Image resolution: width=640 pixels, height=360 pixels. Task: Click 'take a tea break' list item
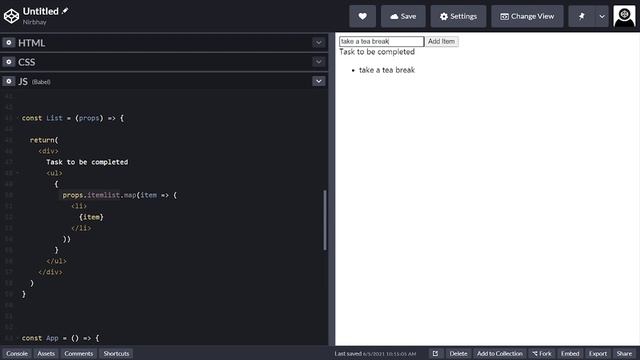click(387, 70)
